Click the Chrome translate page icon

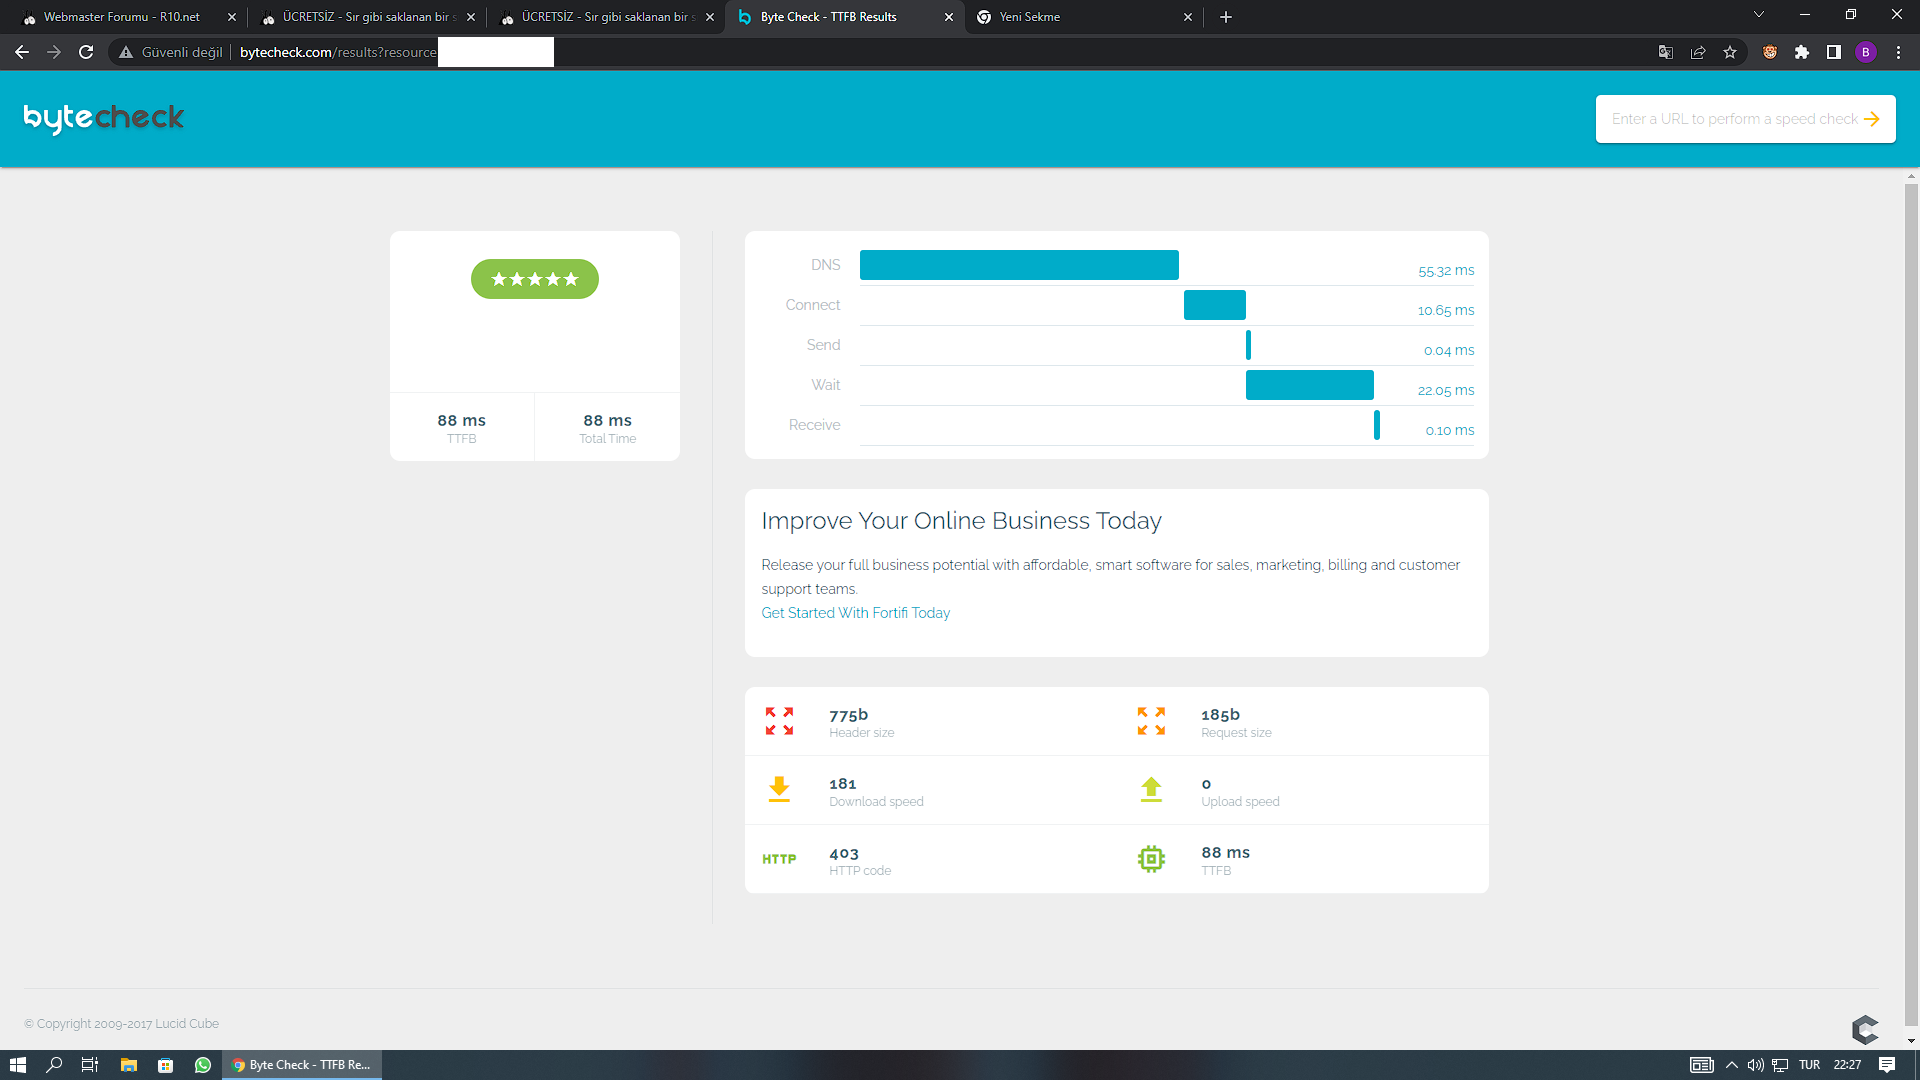(1665, 52)
